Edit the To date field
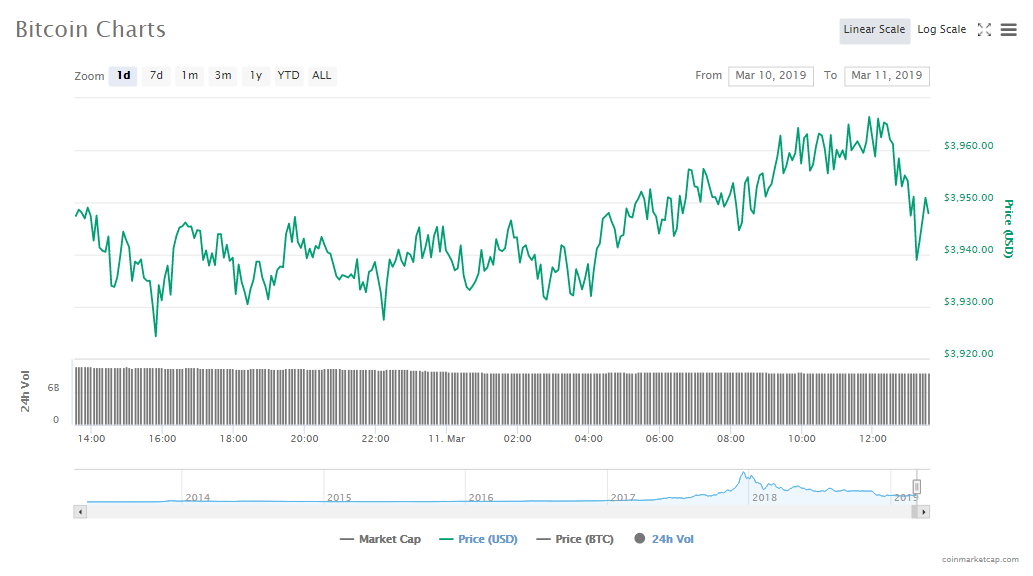The image size is (1033, 576). pos(886,76)
